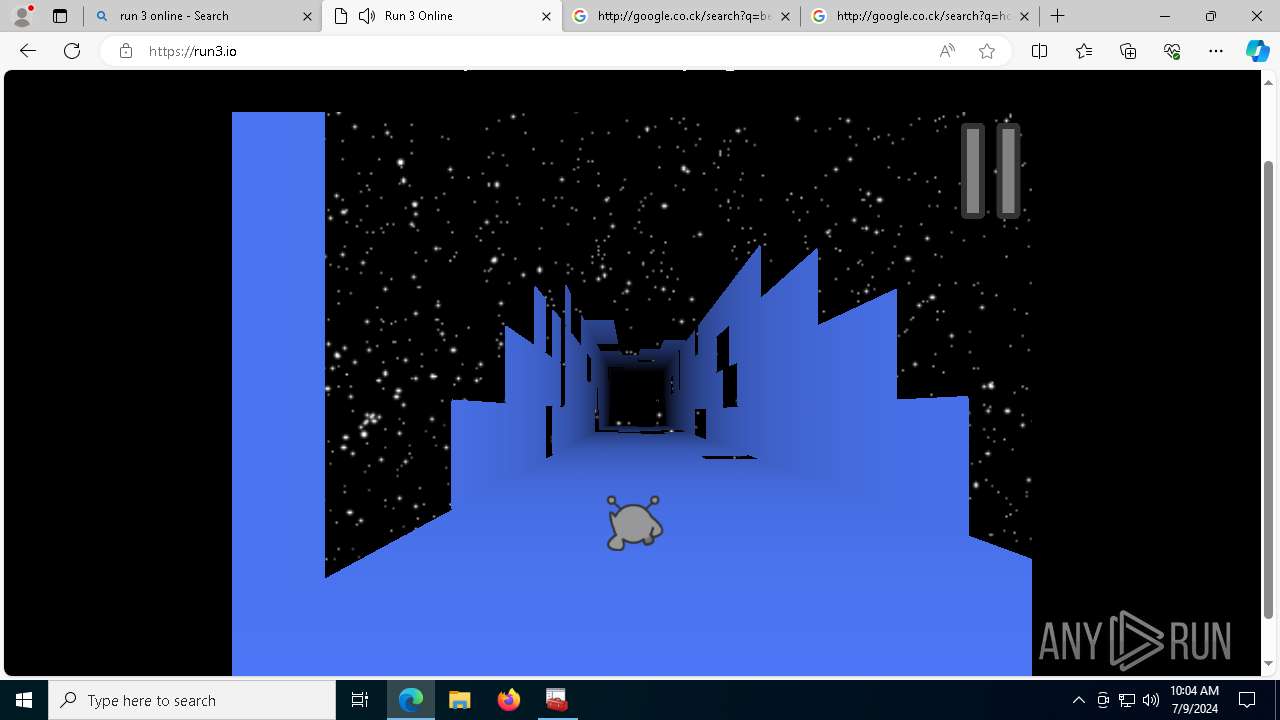Open Settings and more menu
This screenshot has width=1280, height=720.
click(x=1216, y=51)
